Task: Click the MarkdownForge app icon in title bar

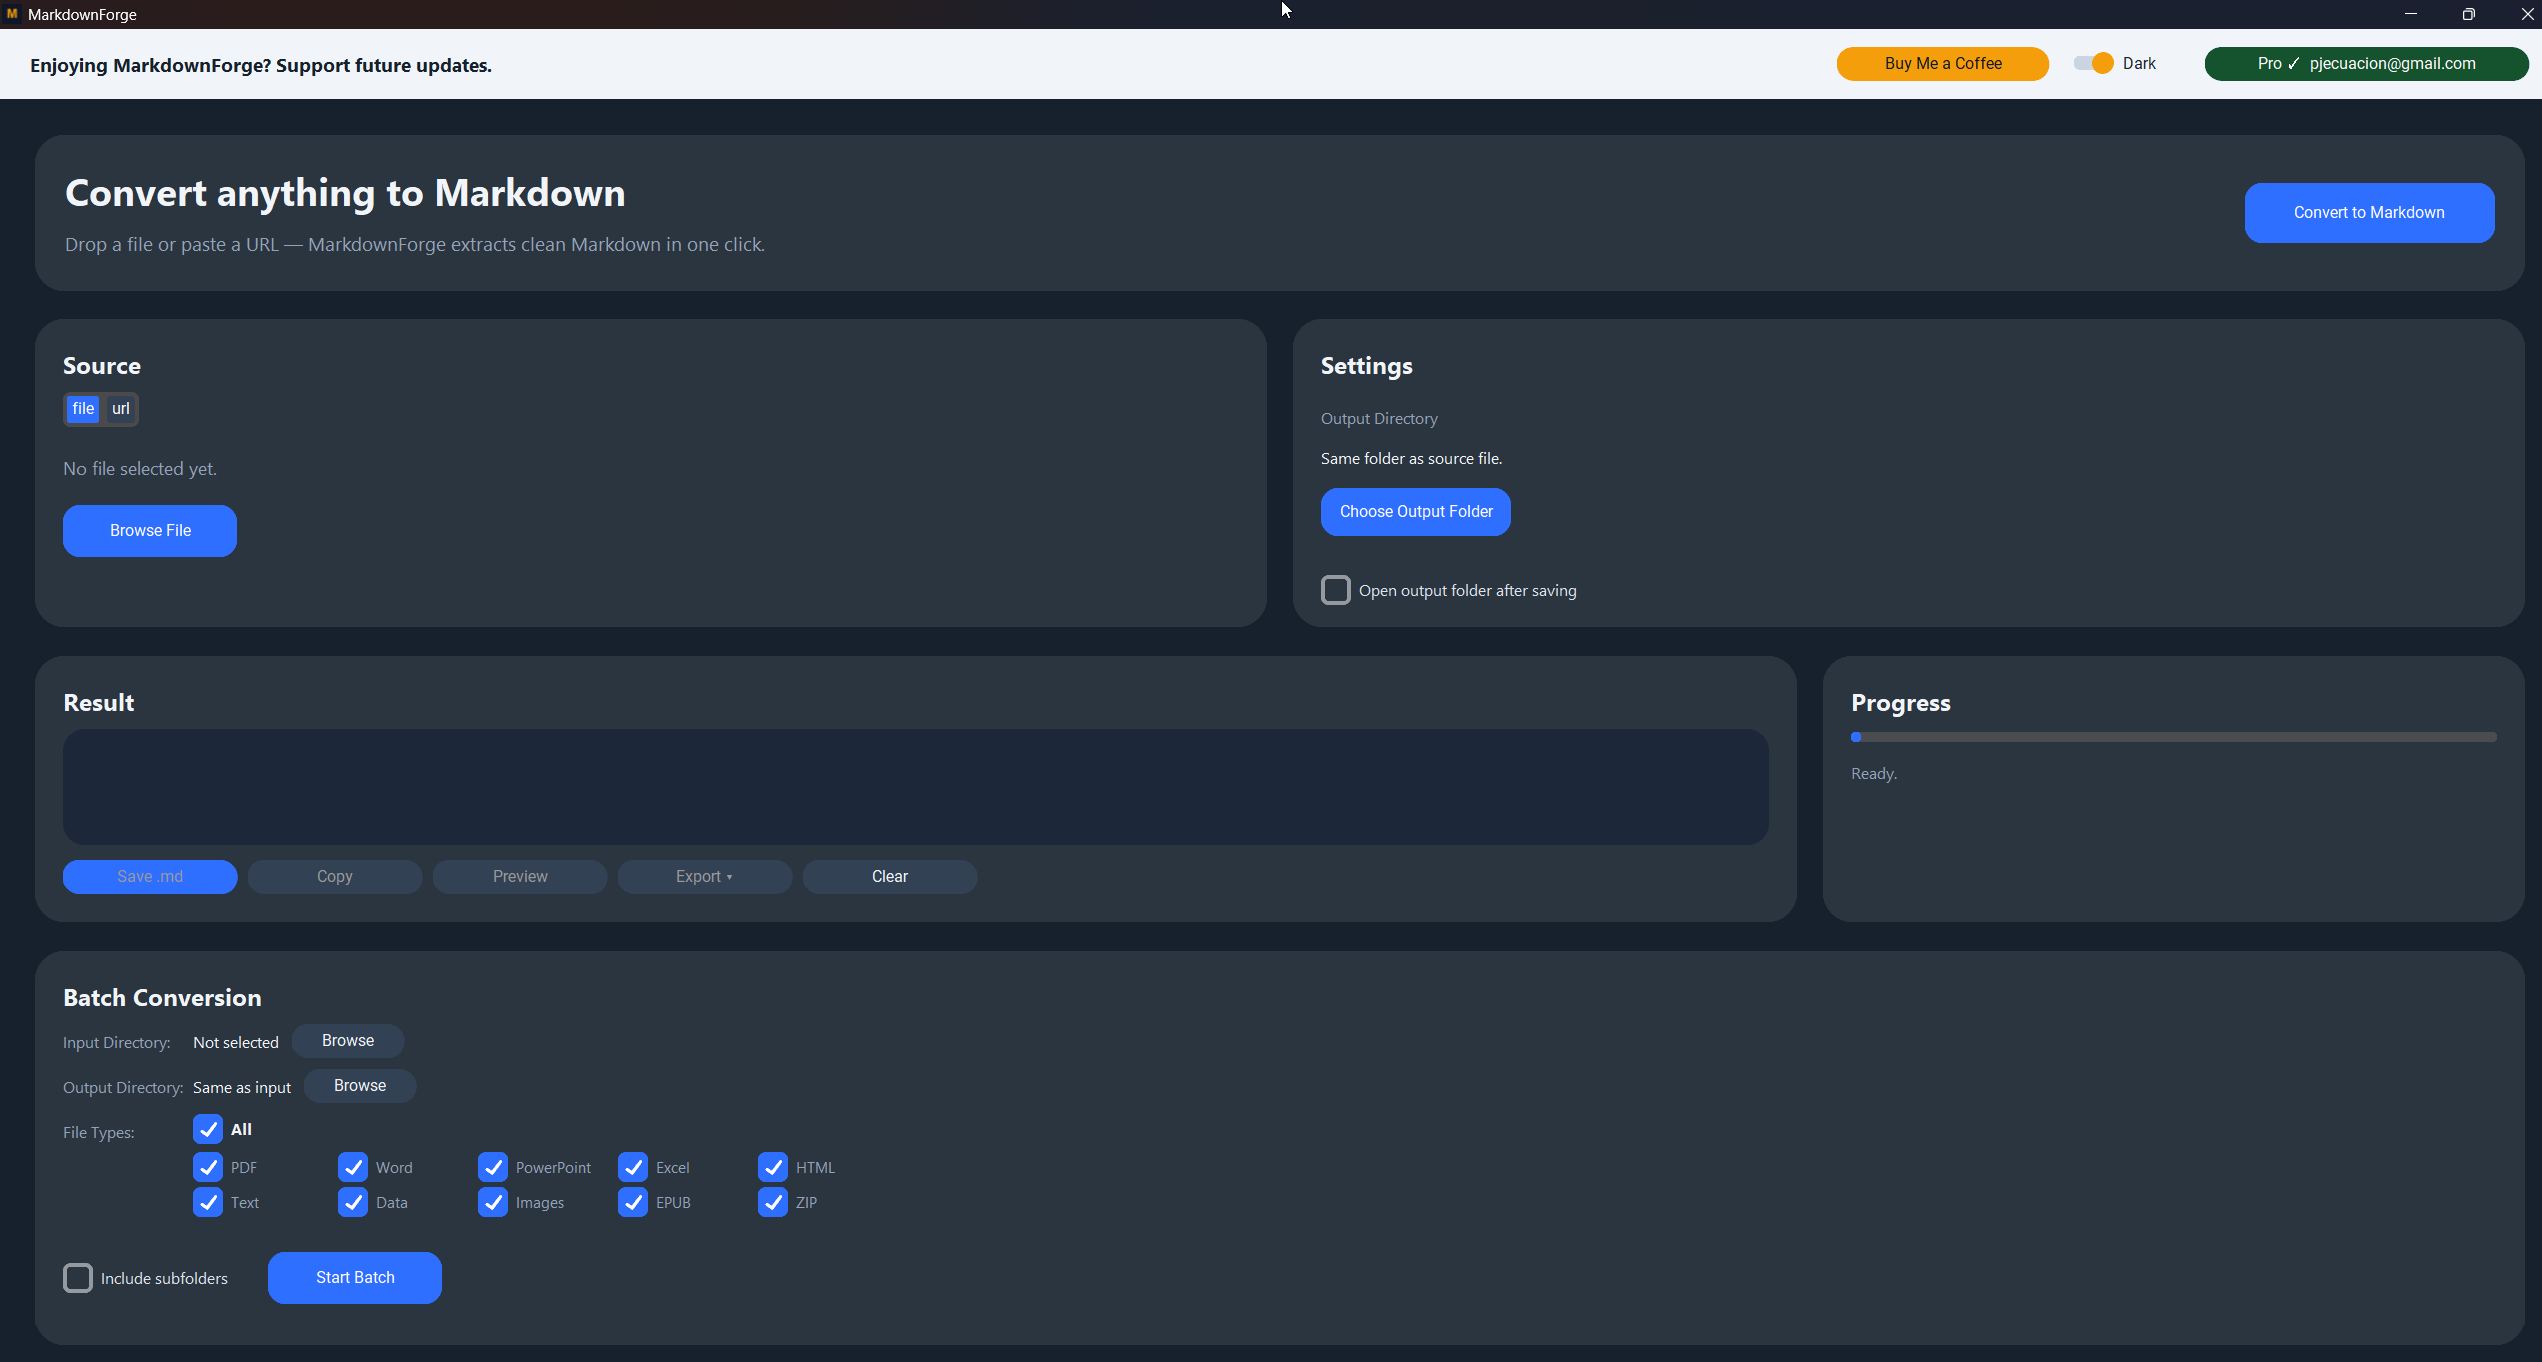Action: click(12, 14)
